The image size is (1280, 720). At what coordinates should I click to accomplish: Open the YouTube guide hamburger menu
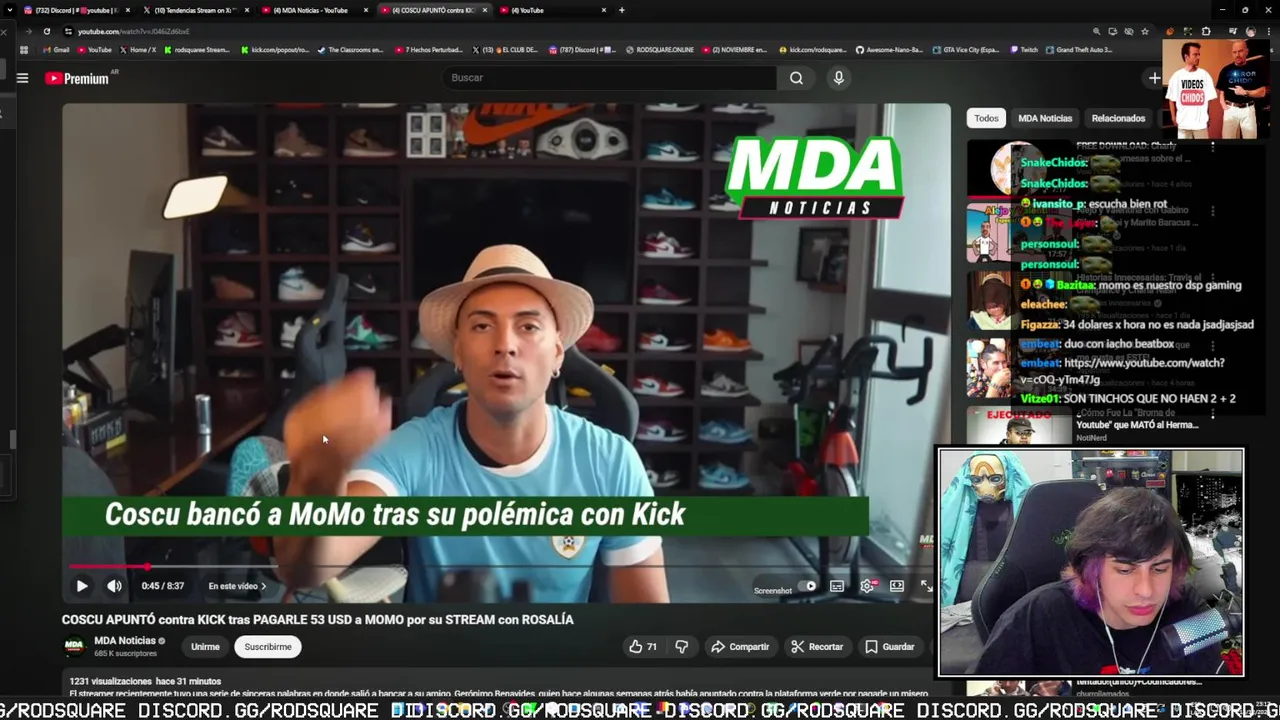point(22,78)
